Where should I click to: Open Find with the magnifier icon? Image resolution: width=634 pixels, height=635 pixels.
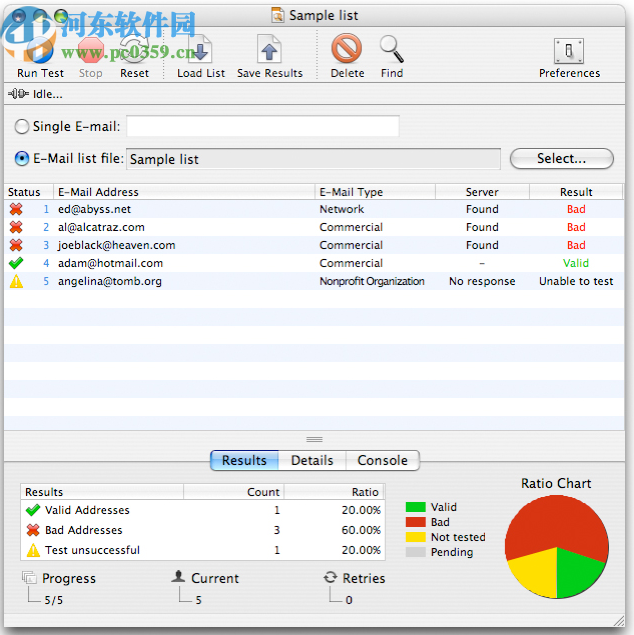click(x=392, y=49)
